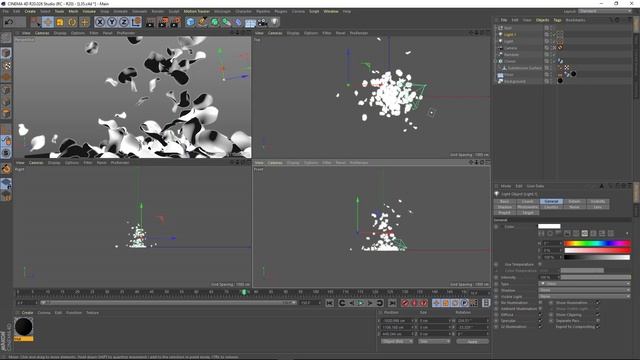Select Model mode in the left palette
Screen dimensions: 640x360
6,53
